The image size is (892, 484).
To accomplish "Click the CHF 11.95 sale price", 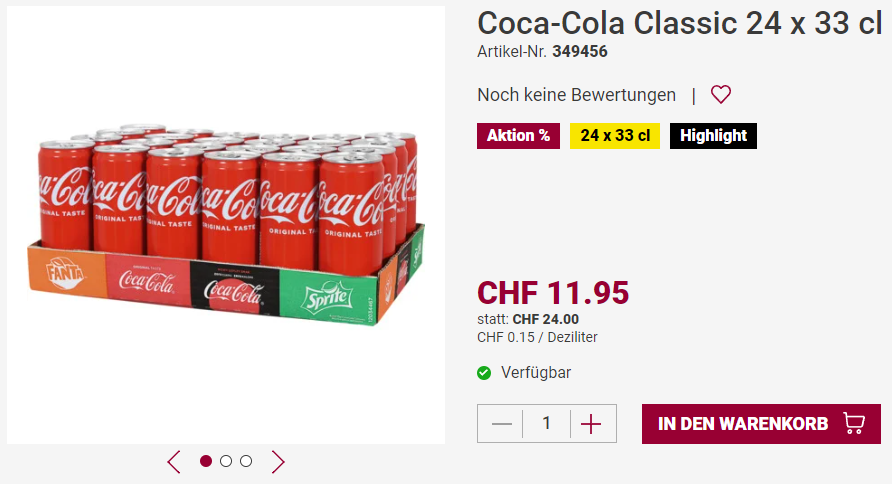I will pos(553,292).
